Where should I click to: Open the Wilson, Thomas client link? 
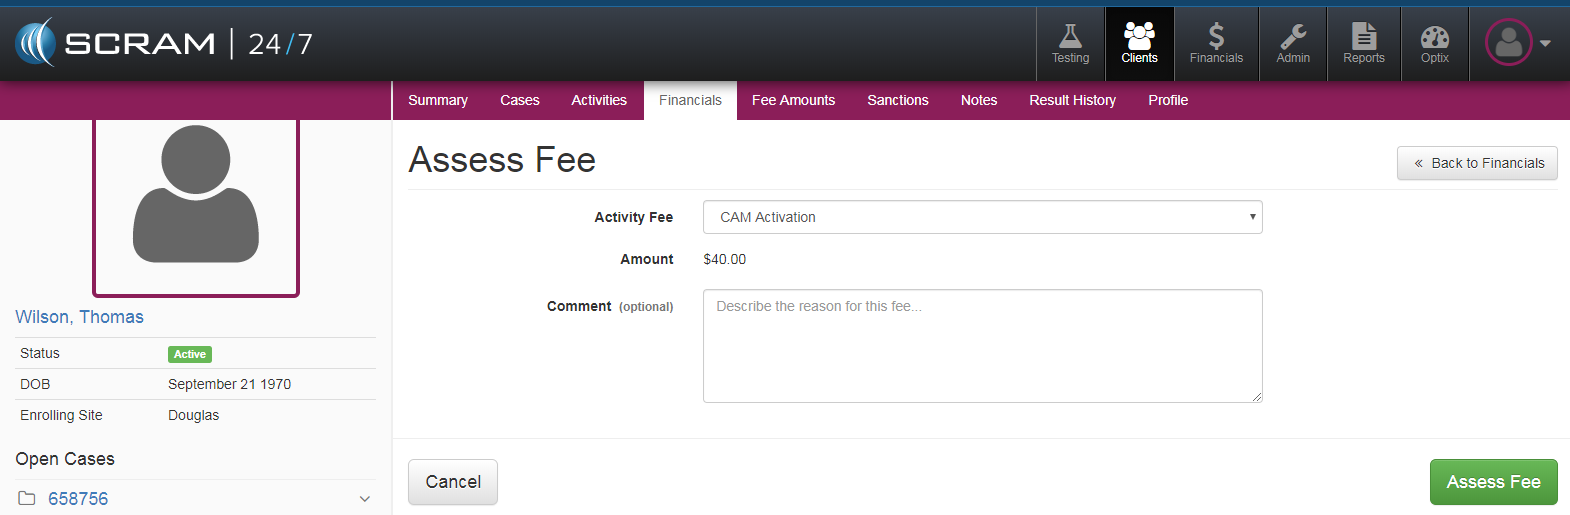(x=80, y=317)
